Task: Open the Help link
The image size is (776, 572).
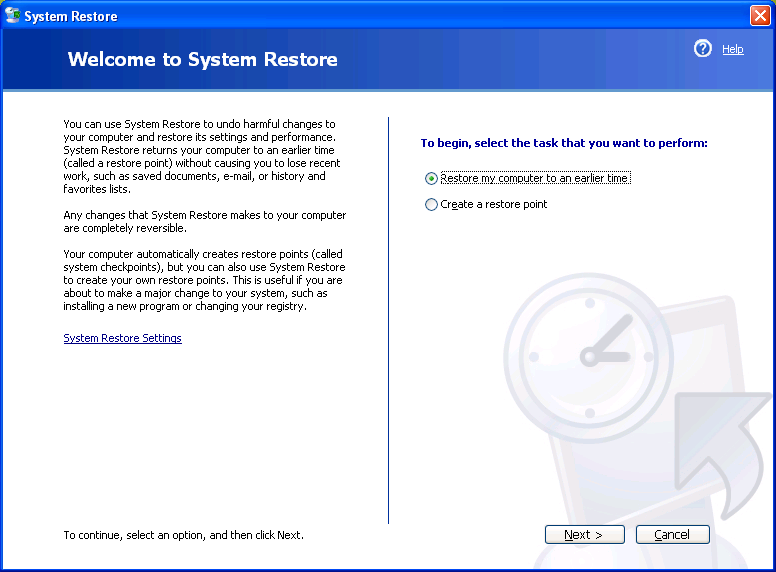Action: [732, 49]
